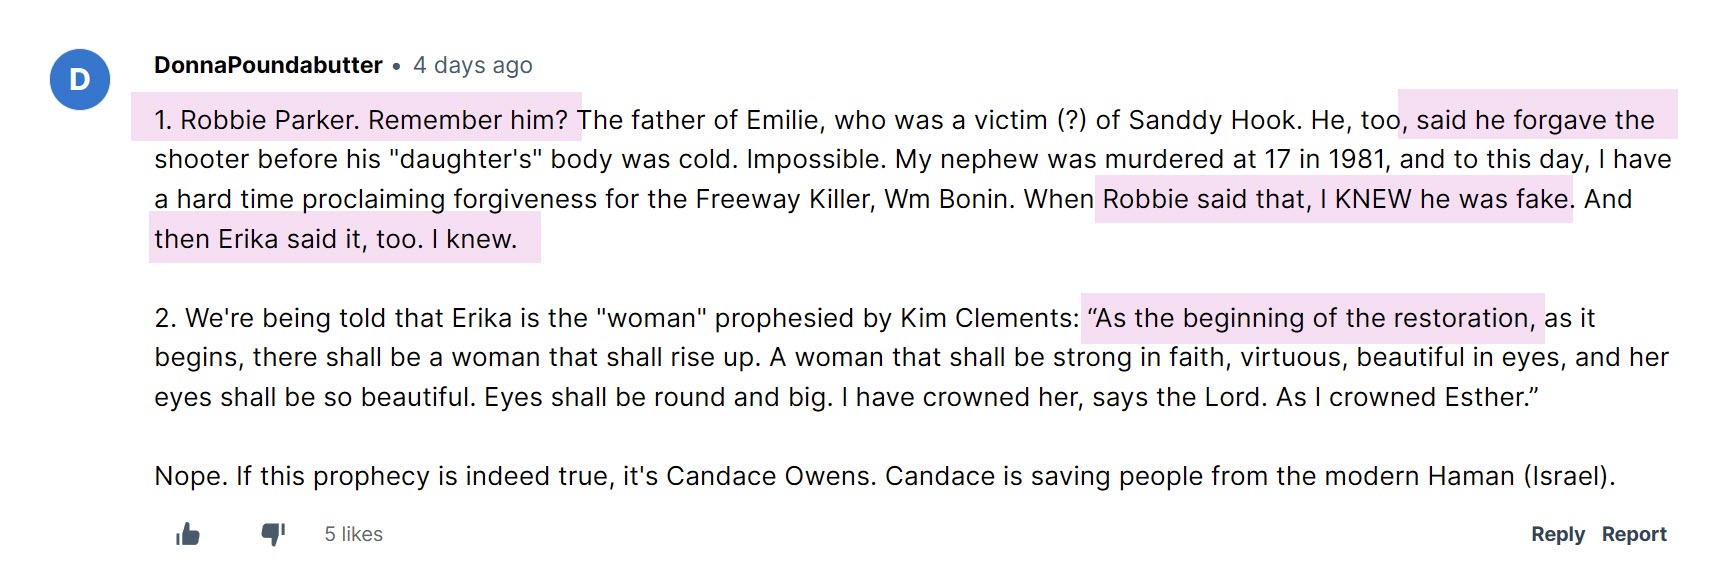Click the separator dot after the username

point(396,67)
